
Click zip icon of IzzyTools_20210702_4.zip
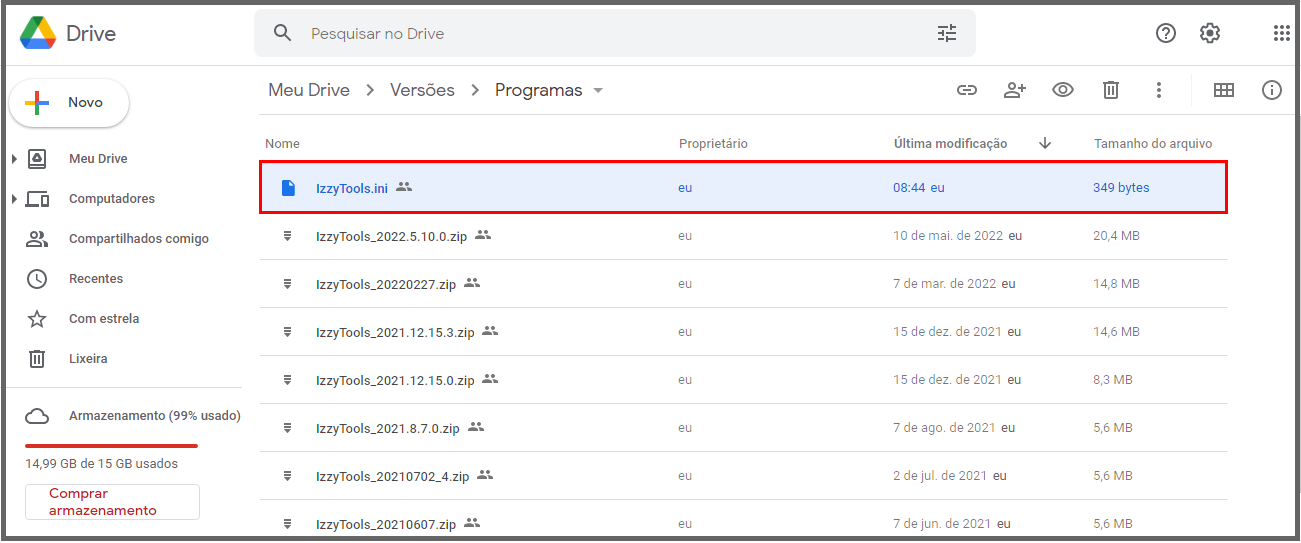288,476
